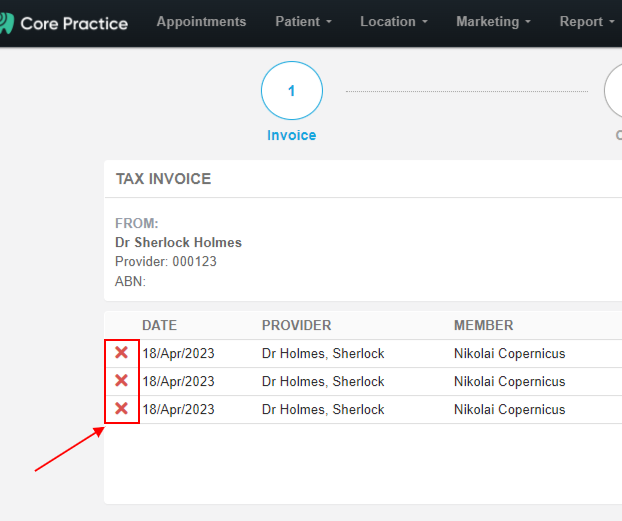Remove the second invoice line item

[x=121, y=381]
